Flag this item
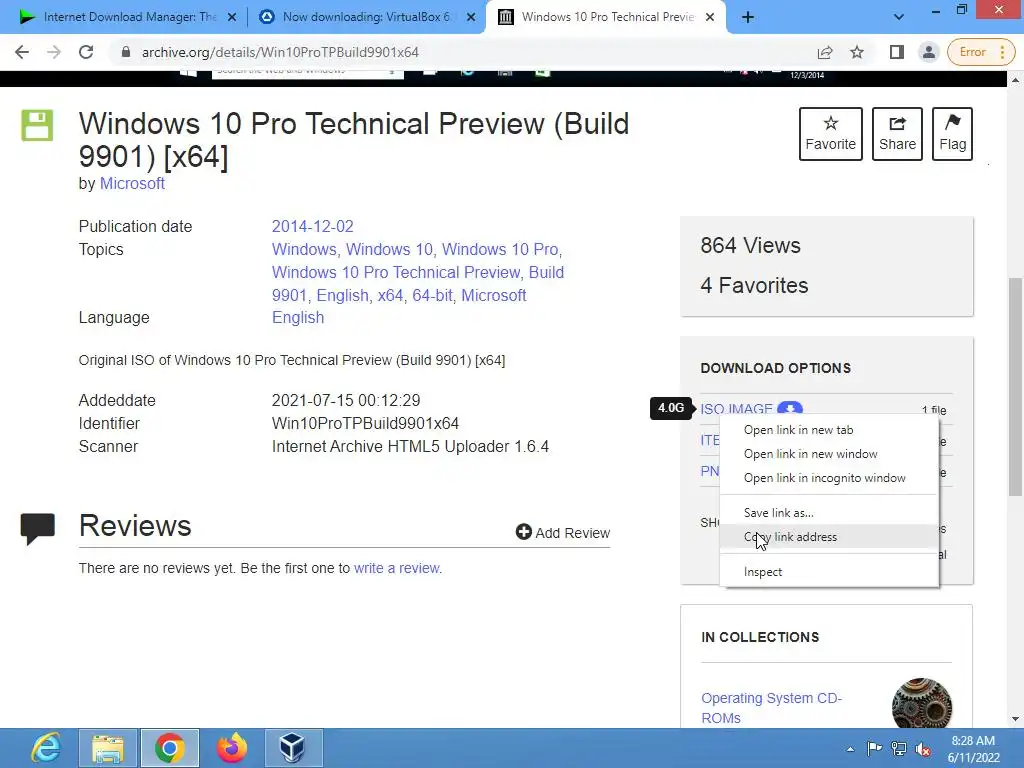This screenshot has width=1024, height=768. (x=952, y=134)
